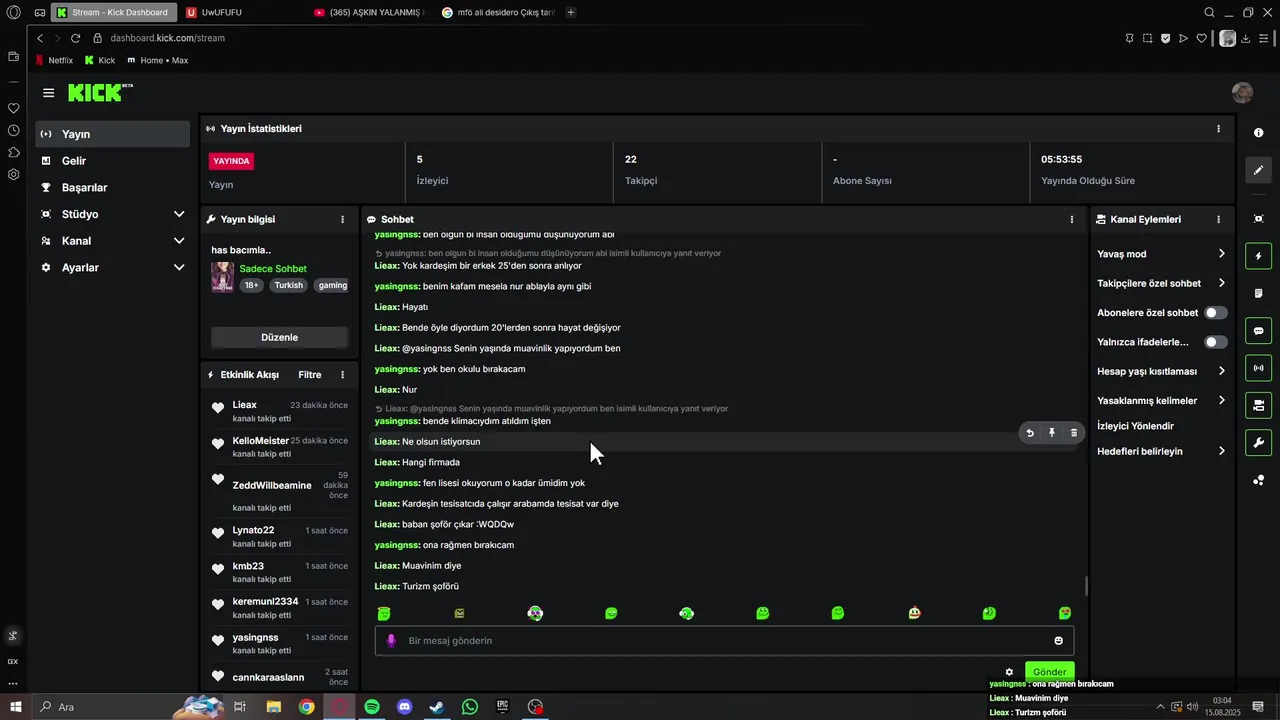Switch to the UwUFUFU browser tab

(x=240, y=12)
